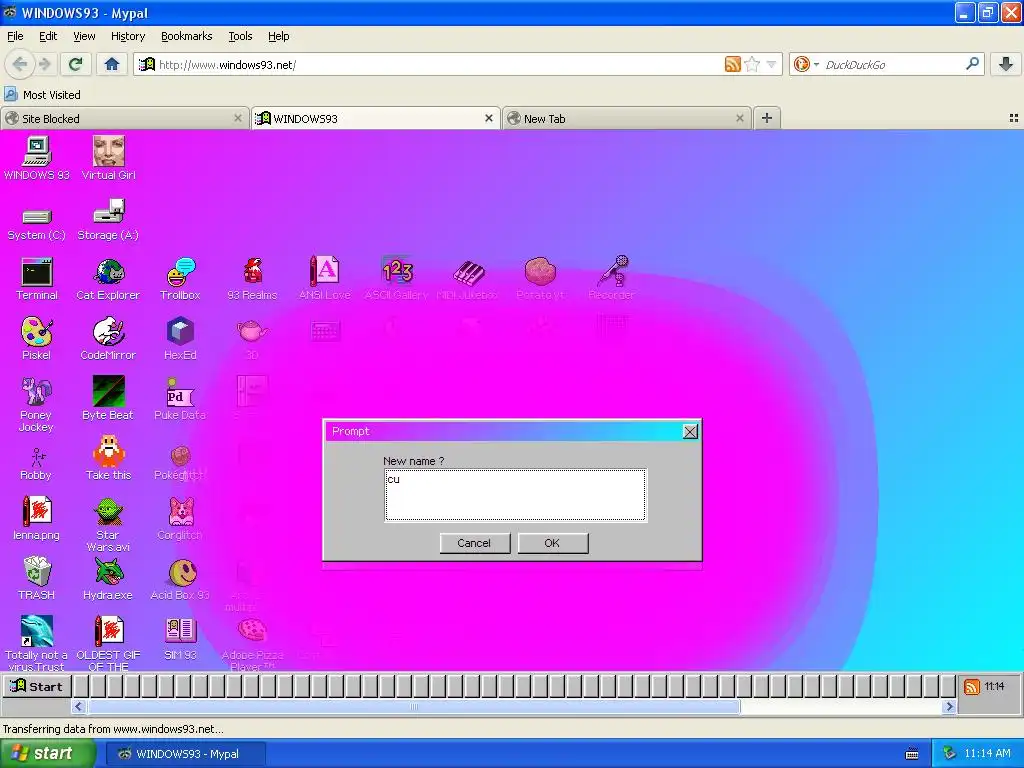Open the Storage (A:) floppy drive
The width and height of the screenshot is (1024, 768).
pos(108,221)
